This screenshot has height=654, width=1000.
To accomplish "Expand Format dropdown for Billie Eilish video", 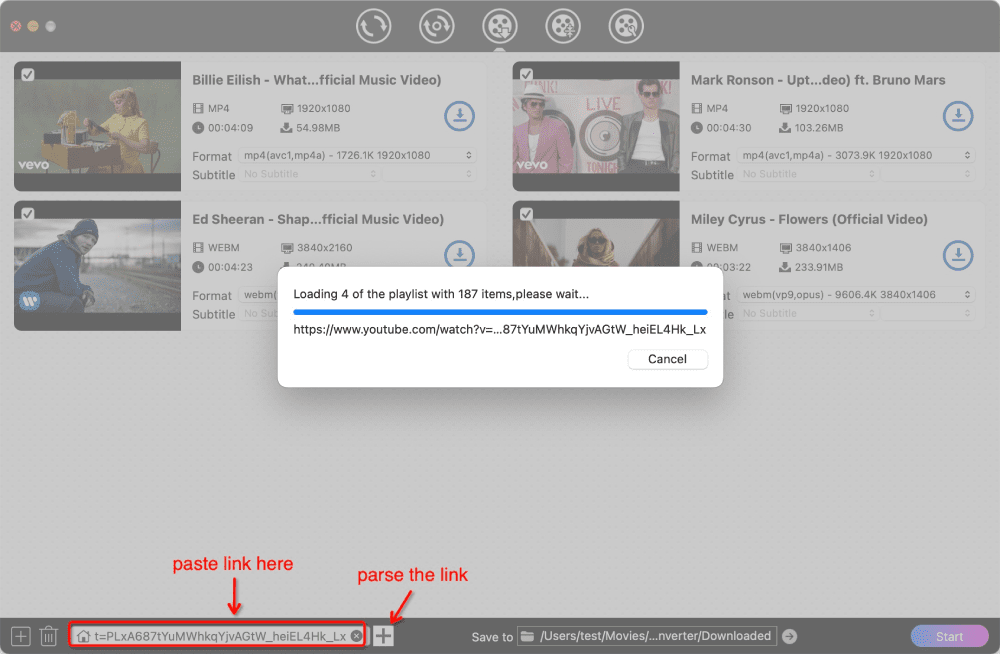I will coord(358,156).
